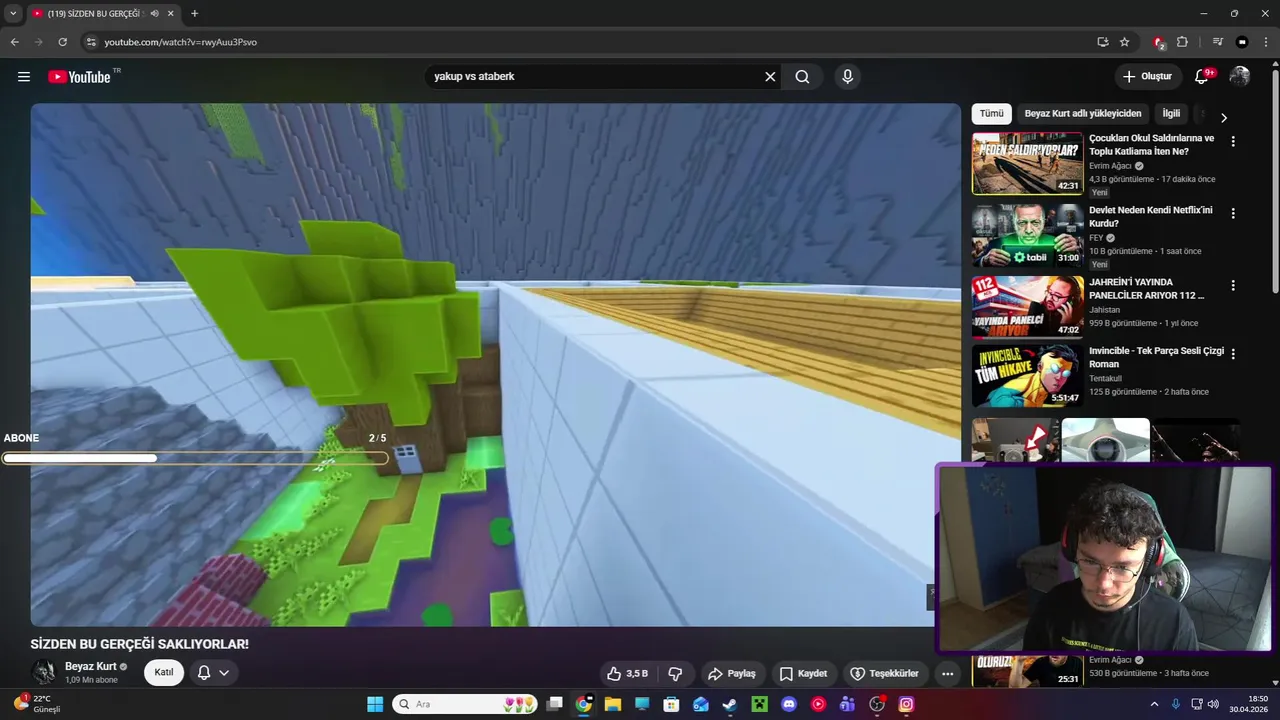Start voice search with microphone

pos(848,77)
